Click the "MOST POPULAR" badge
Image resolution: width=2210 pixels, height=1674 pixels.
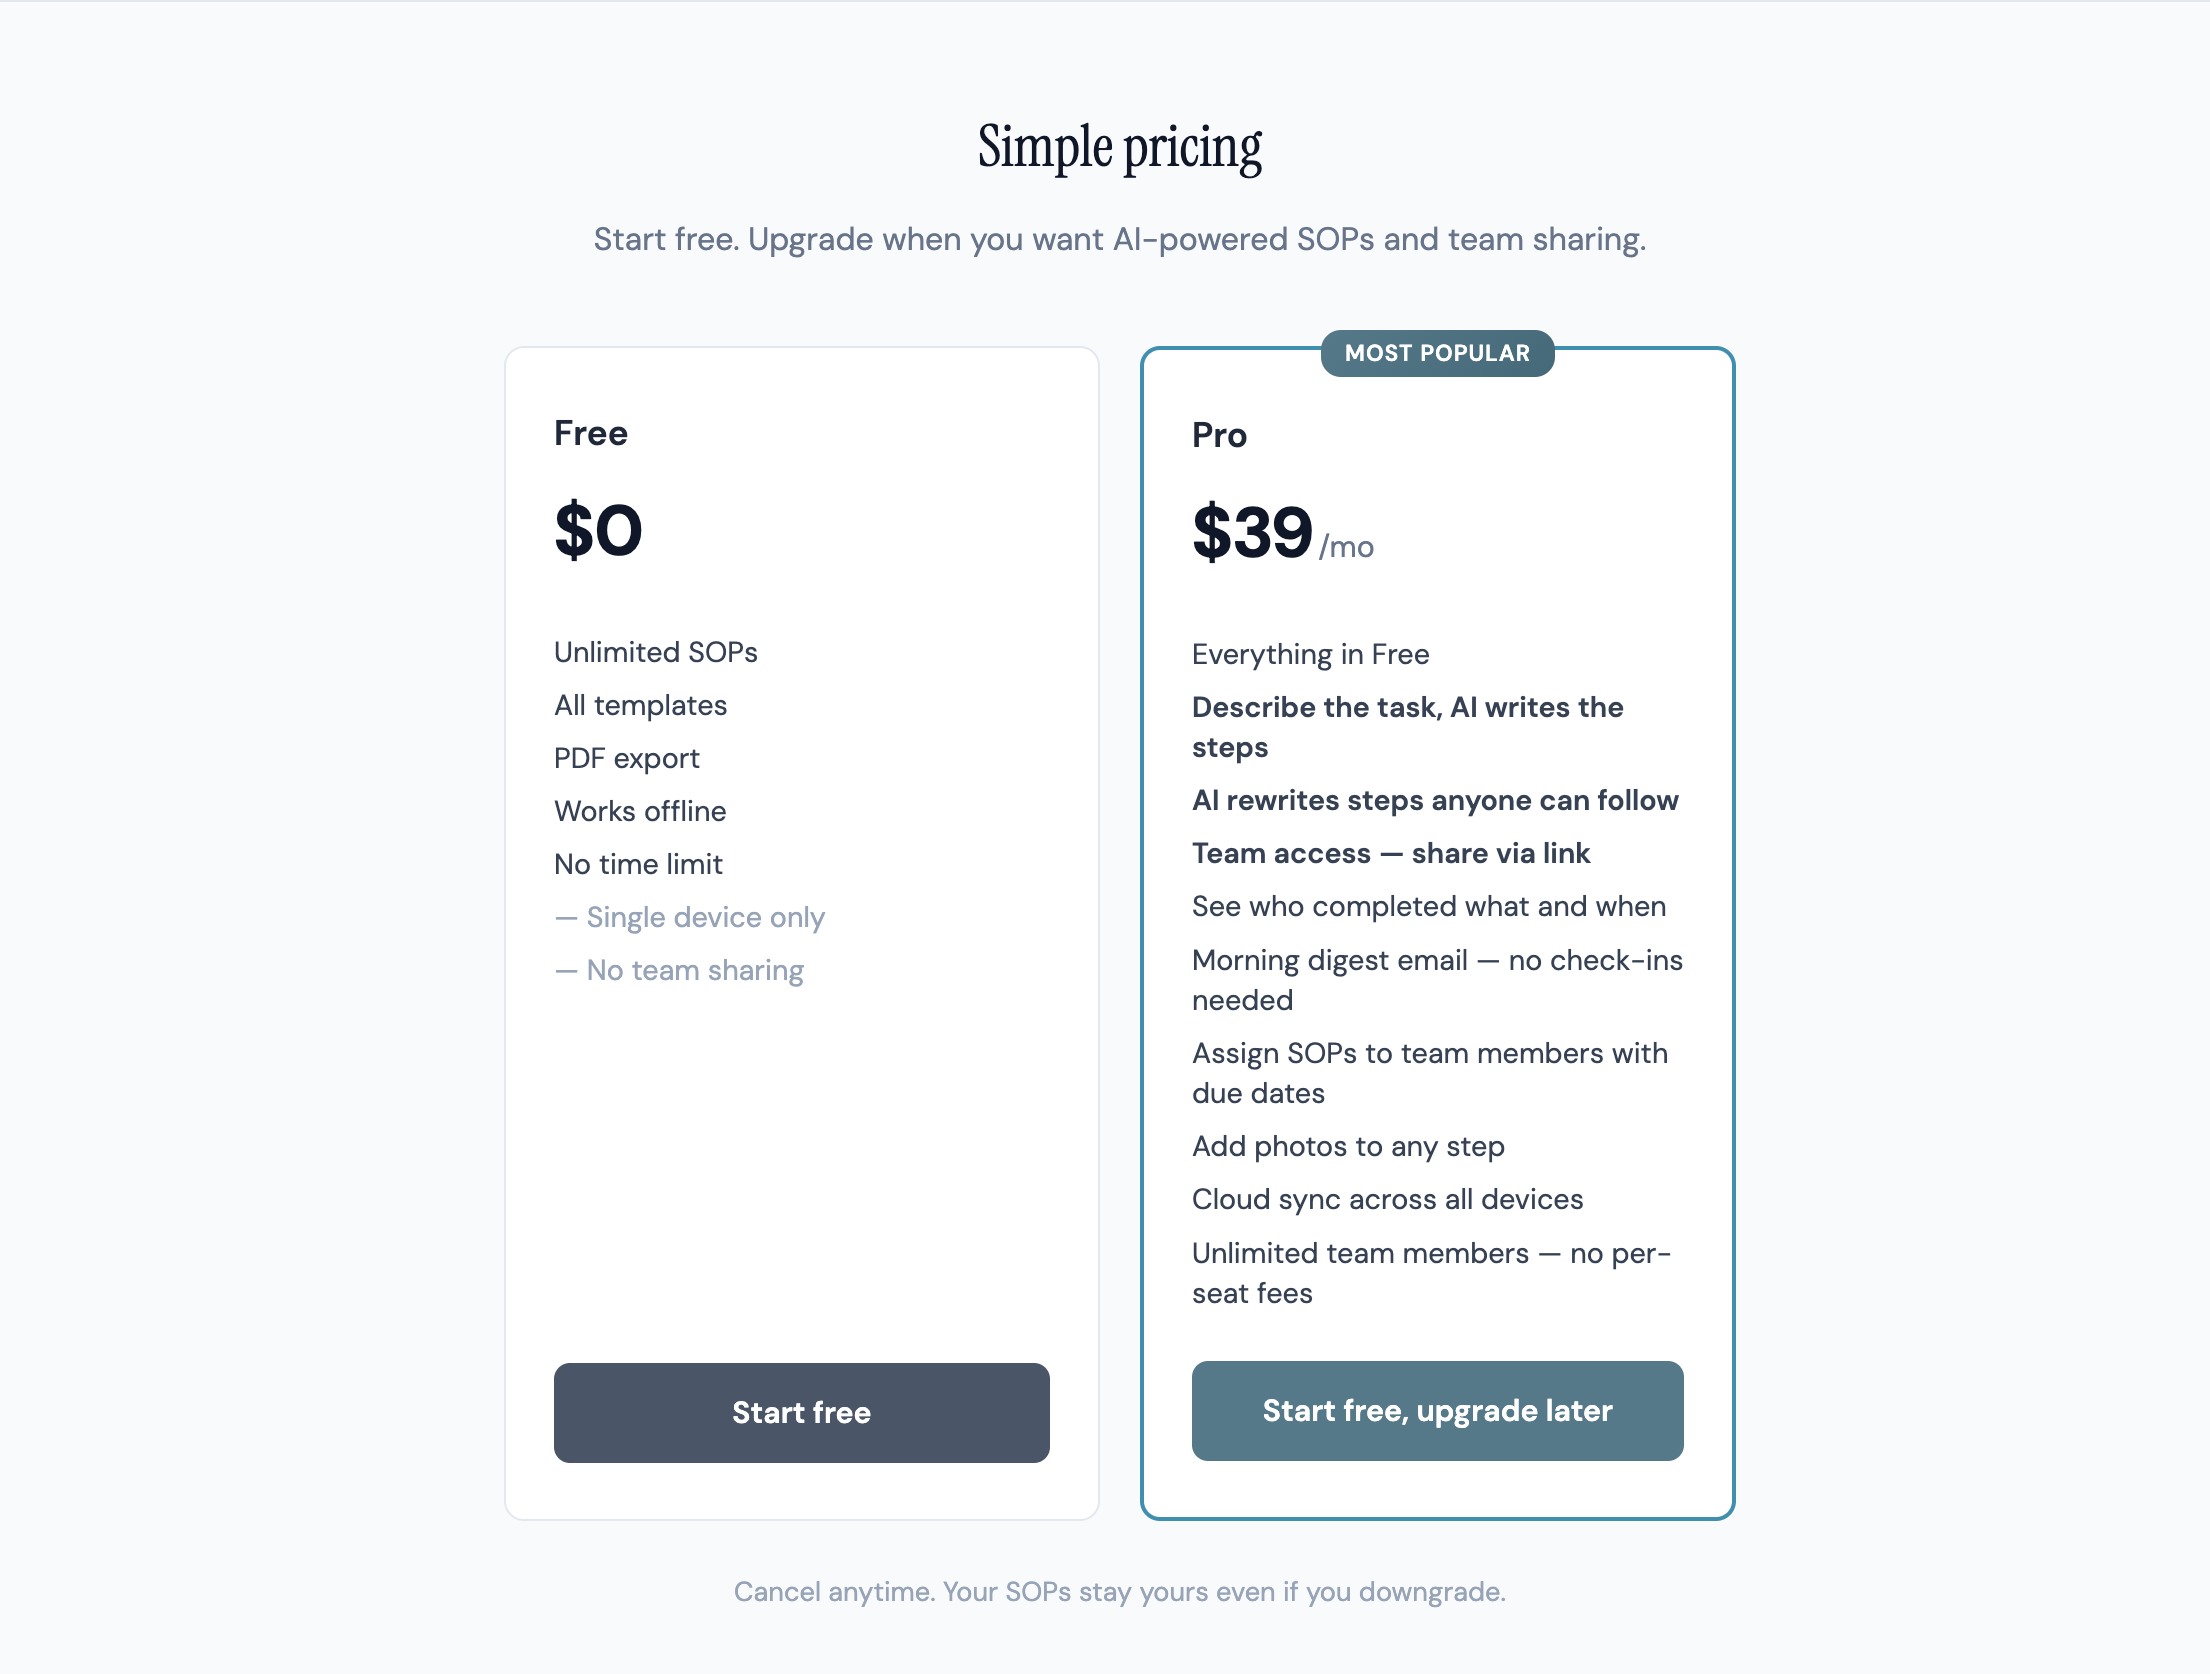pyautogui.click(x=1437, y=353)
